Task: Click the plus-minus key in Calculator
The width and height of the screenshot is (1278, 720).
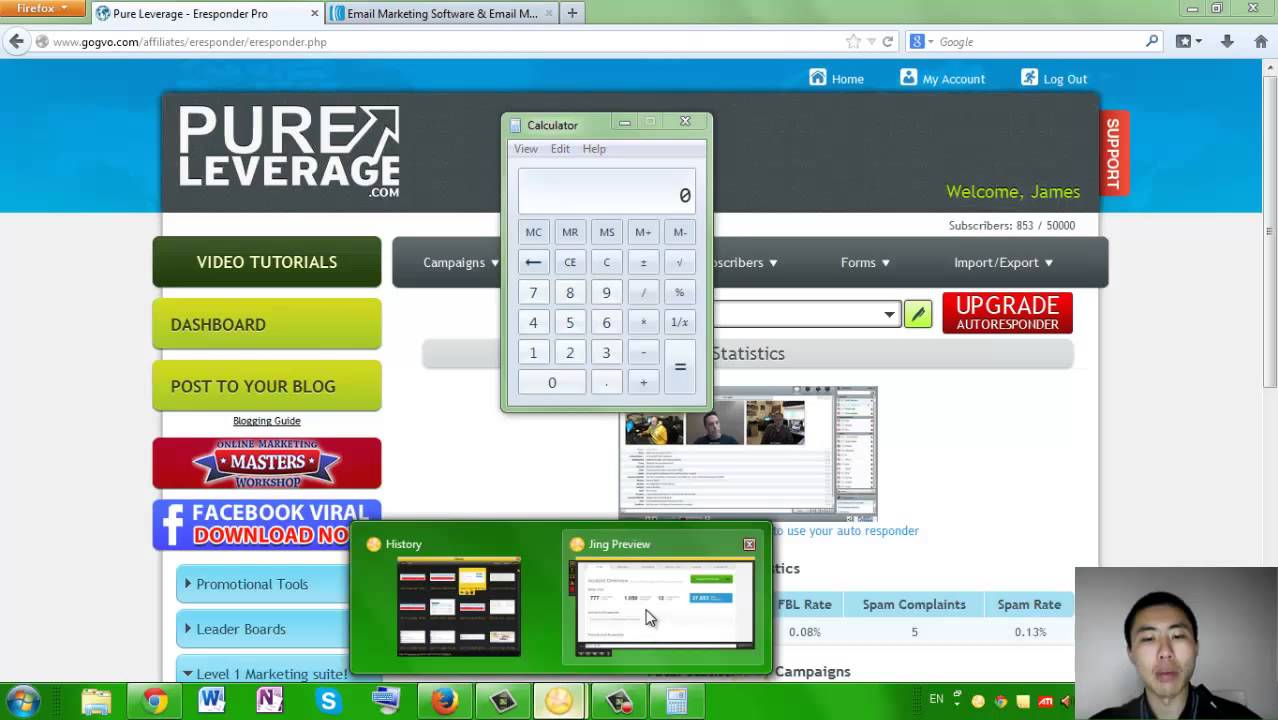Action: 643,262
